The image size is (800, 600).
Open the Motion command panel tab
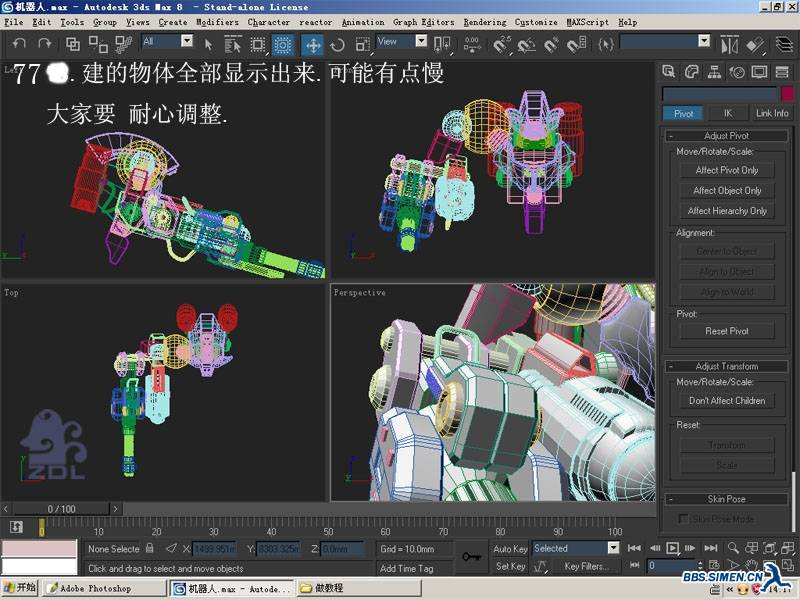[x=737, y=71]
